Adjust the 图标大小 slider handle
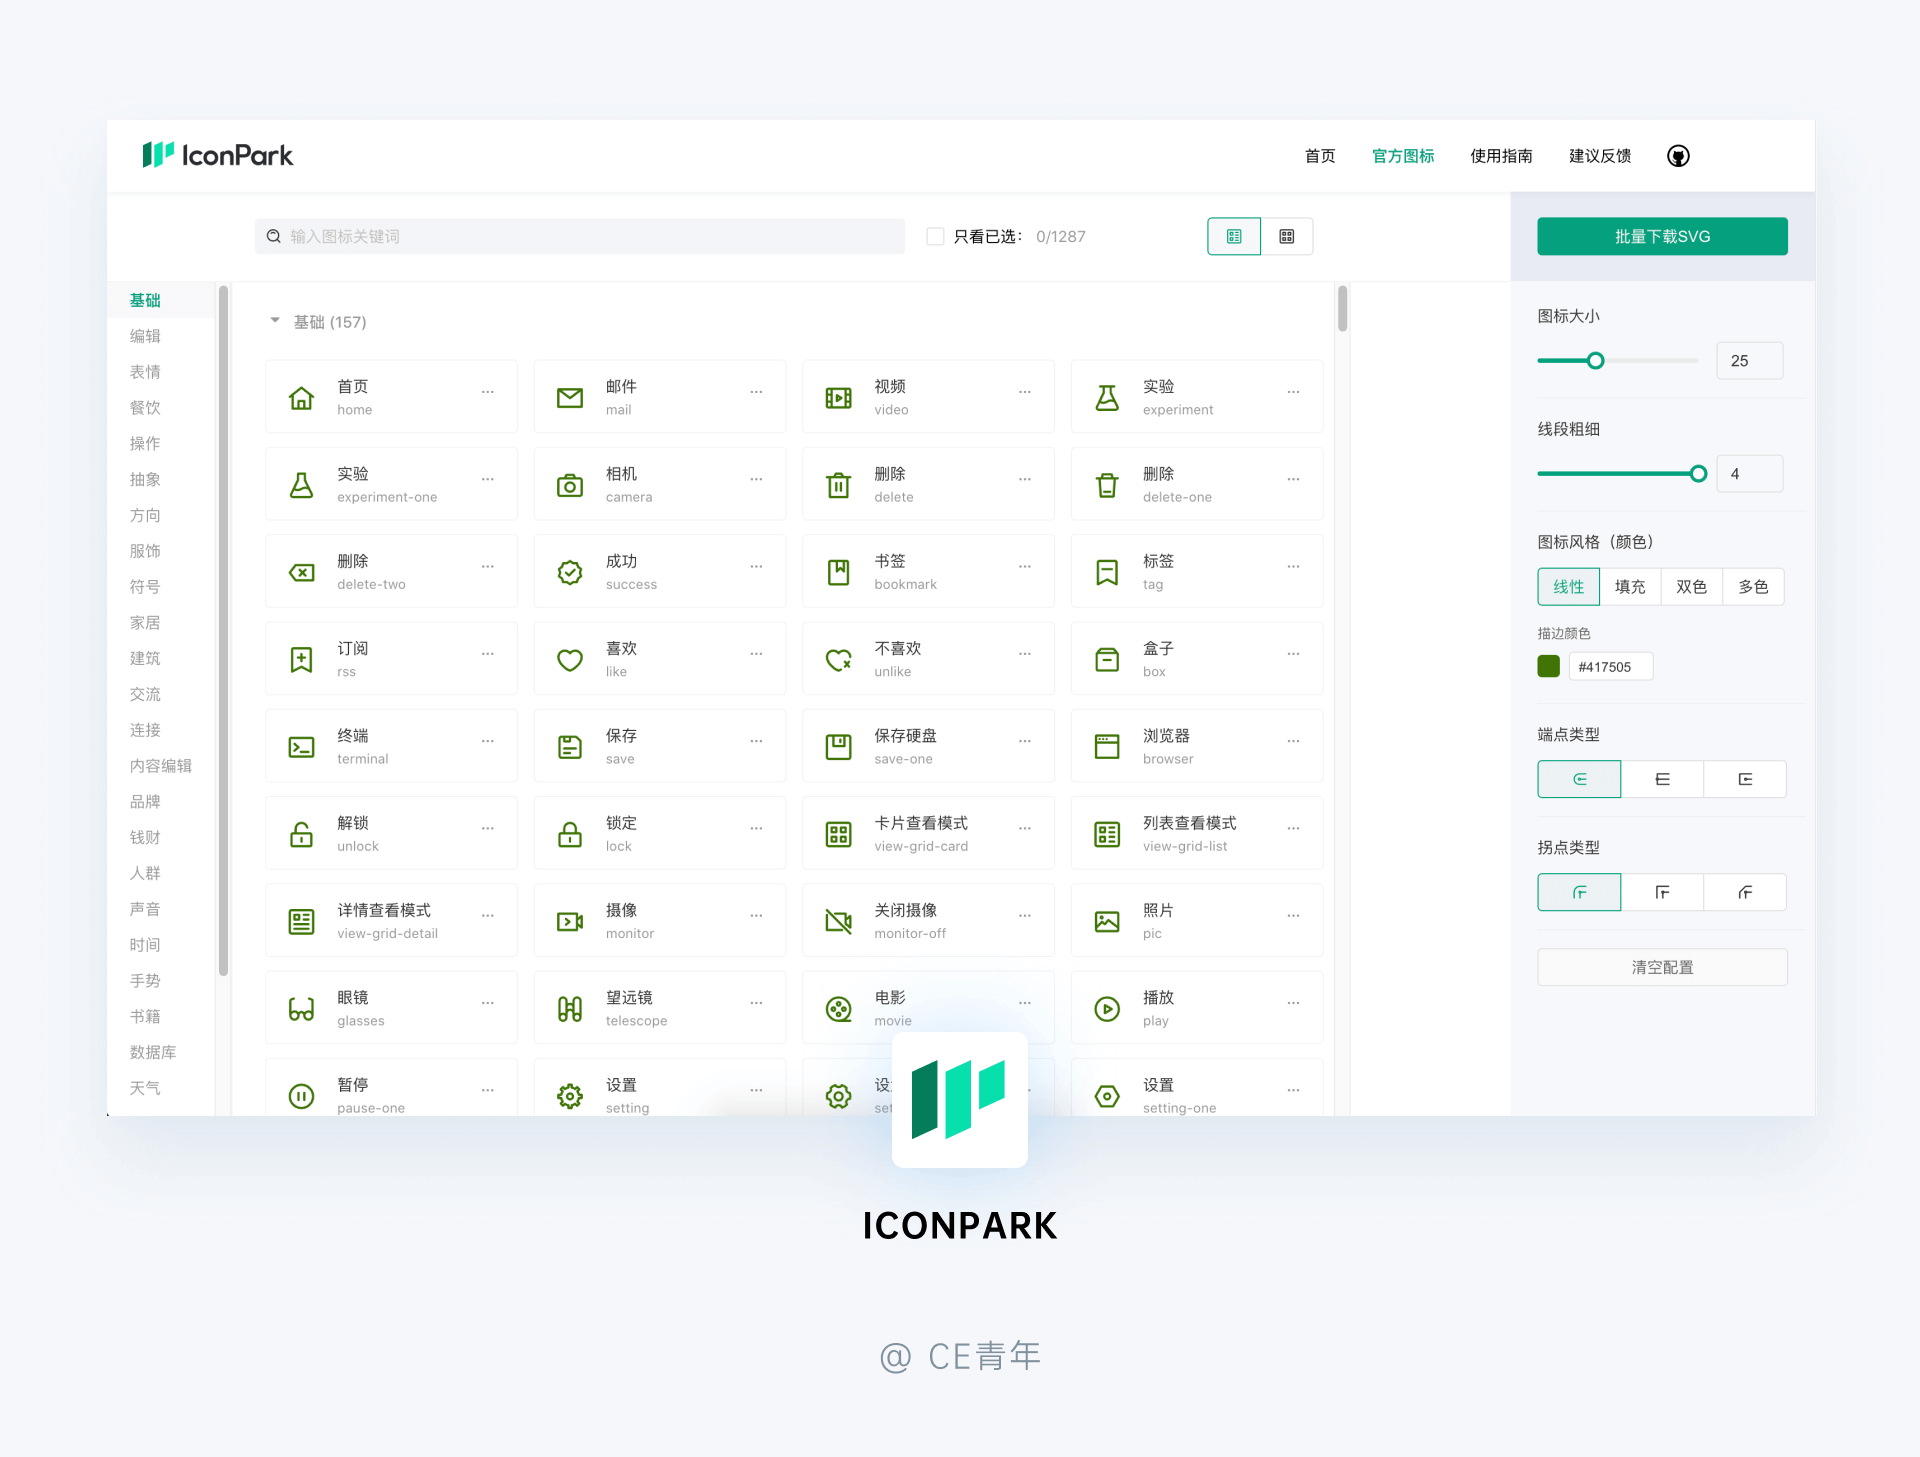 pyautogui.click(x=1596, y=361)
